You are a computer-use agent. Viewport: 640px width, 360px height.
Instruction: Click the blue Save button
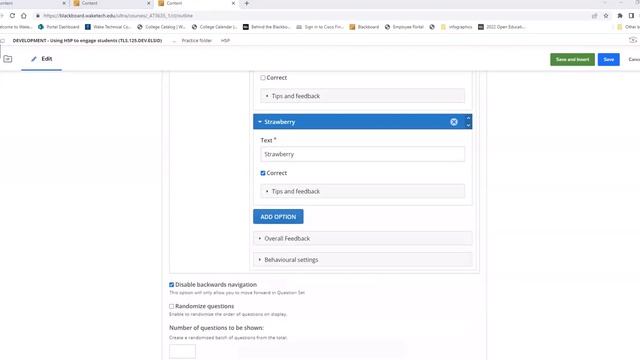click(609, 59)
